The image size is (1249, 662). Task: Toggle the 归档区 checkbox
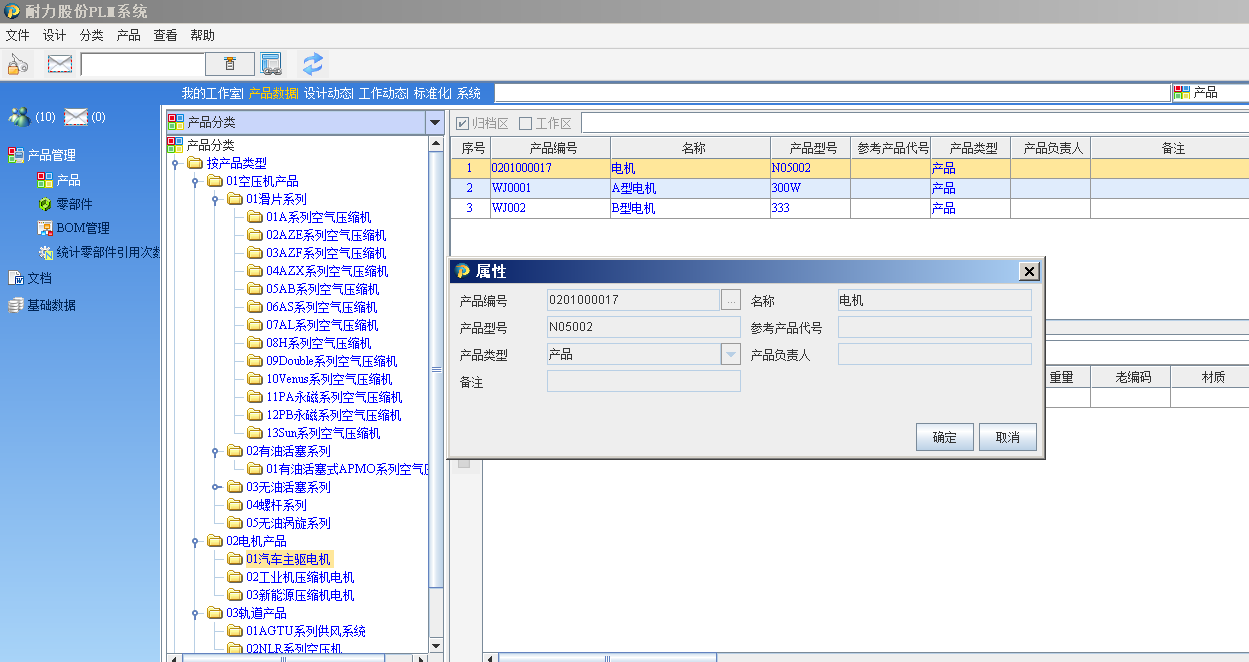[463, 123]
